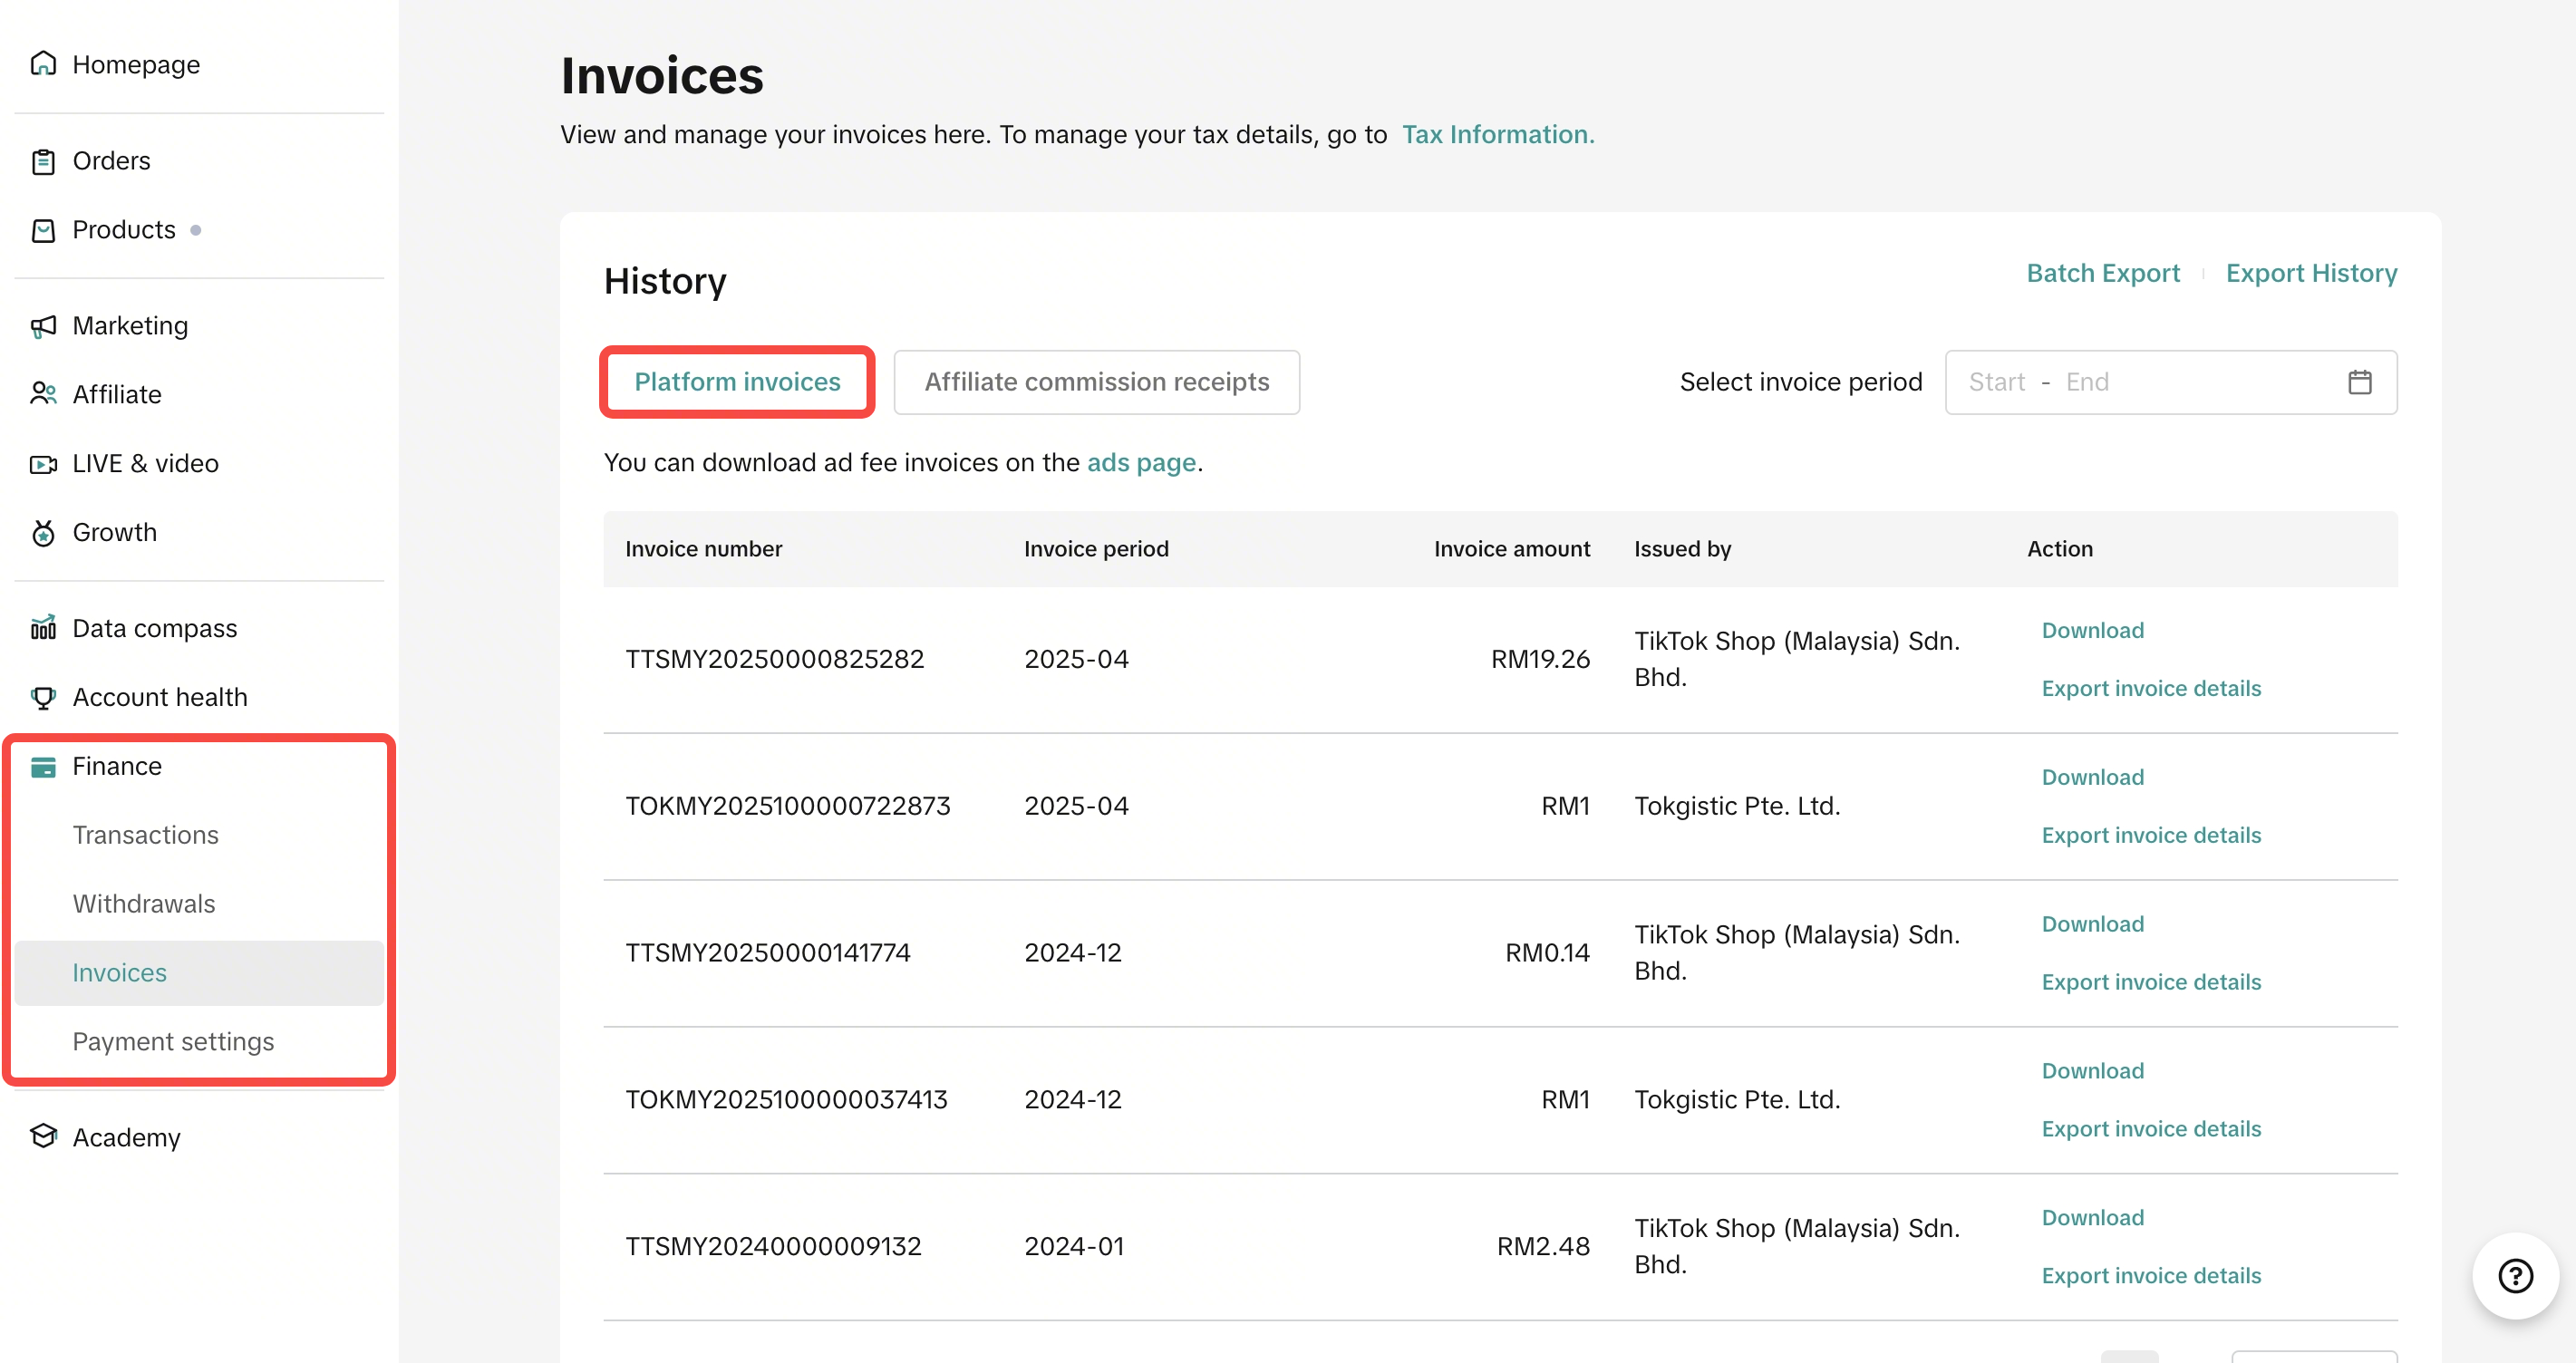Select the Platform invoices tab
2576x1363 pixels.
[737, 382]
